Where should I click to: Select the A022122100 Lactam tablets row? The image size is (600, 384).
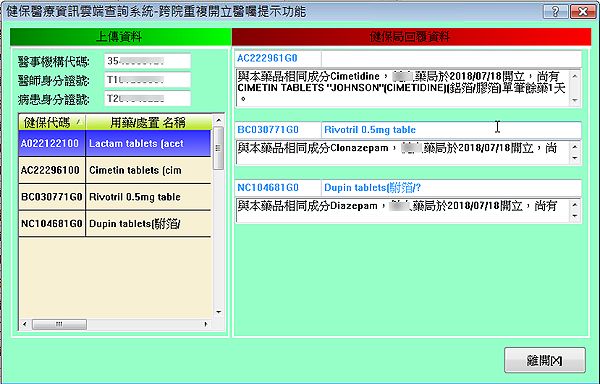pos(115,143)
